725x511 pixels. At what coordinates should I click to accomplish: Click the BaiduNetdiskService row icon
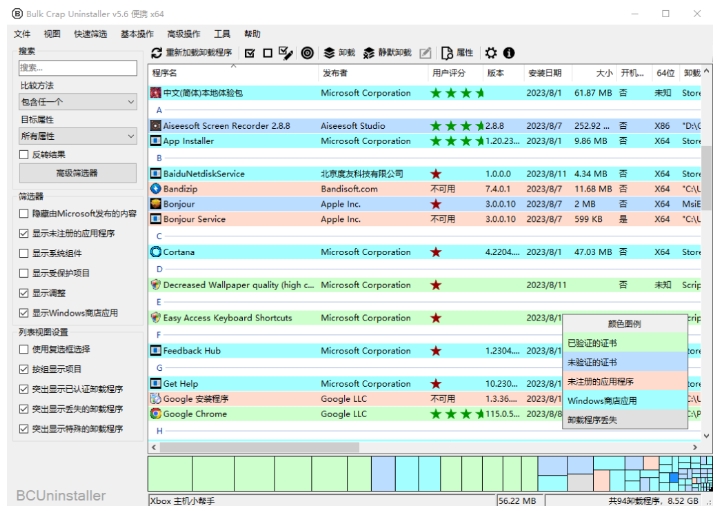(x=156, y=174)
